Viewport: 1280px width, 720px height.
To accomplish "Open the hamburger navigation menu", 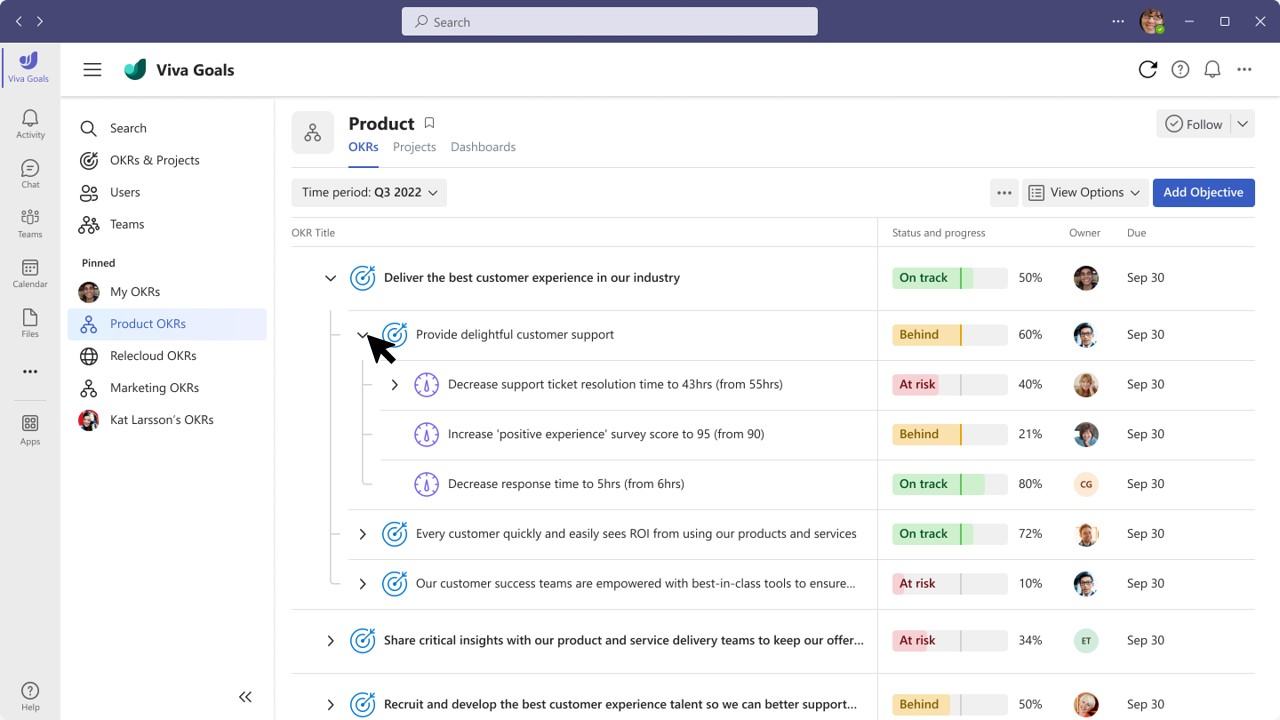I will tap(92, 69).
